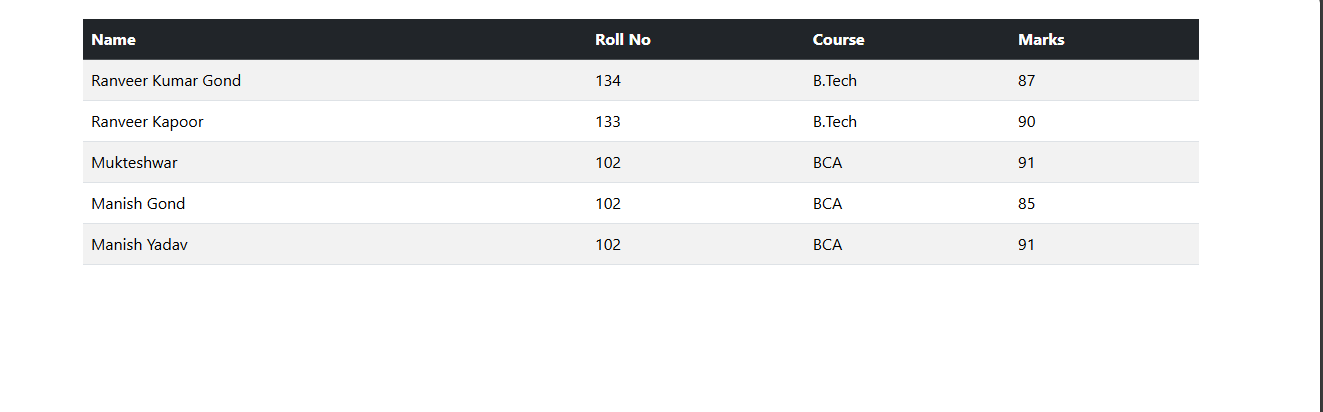Click the marks value 85
This screenshot has width=1323, height=412.
point(1027,204)
